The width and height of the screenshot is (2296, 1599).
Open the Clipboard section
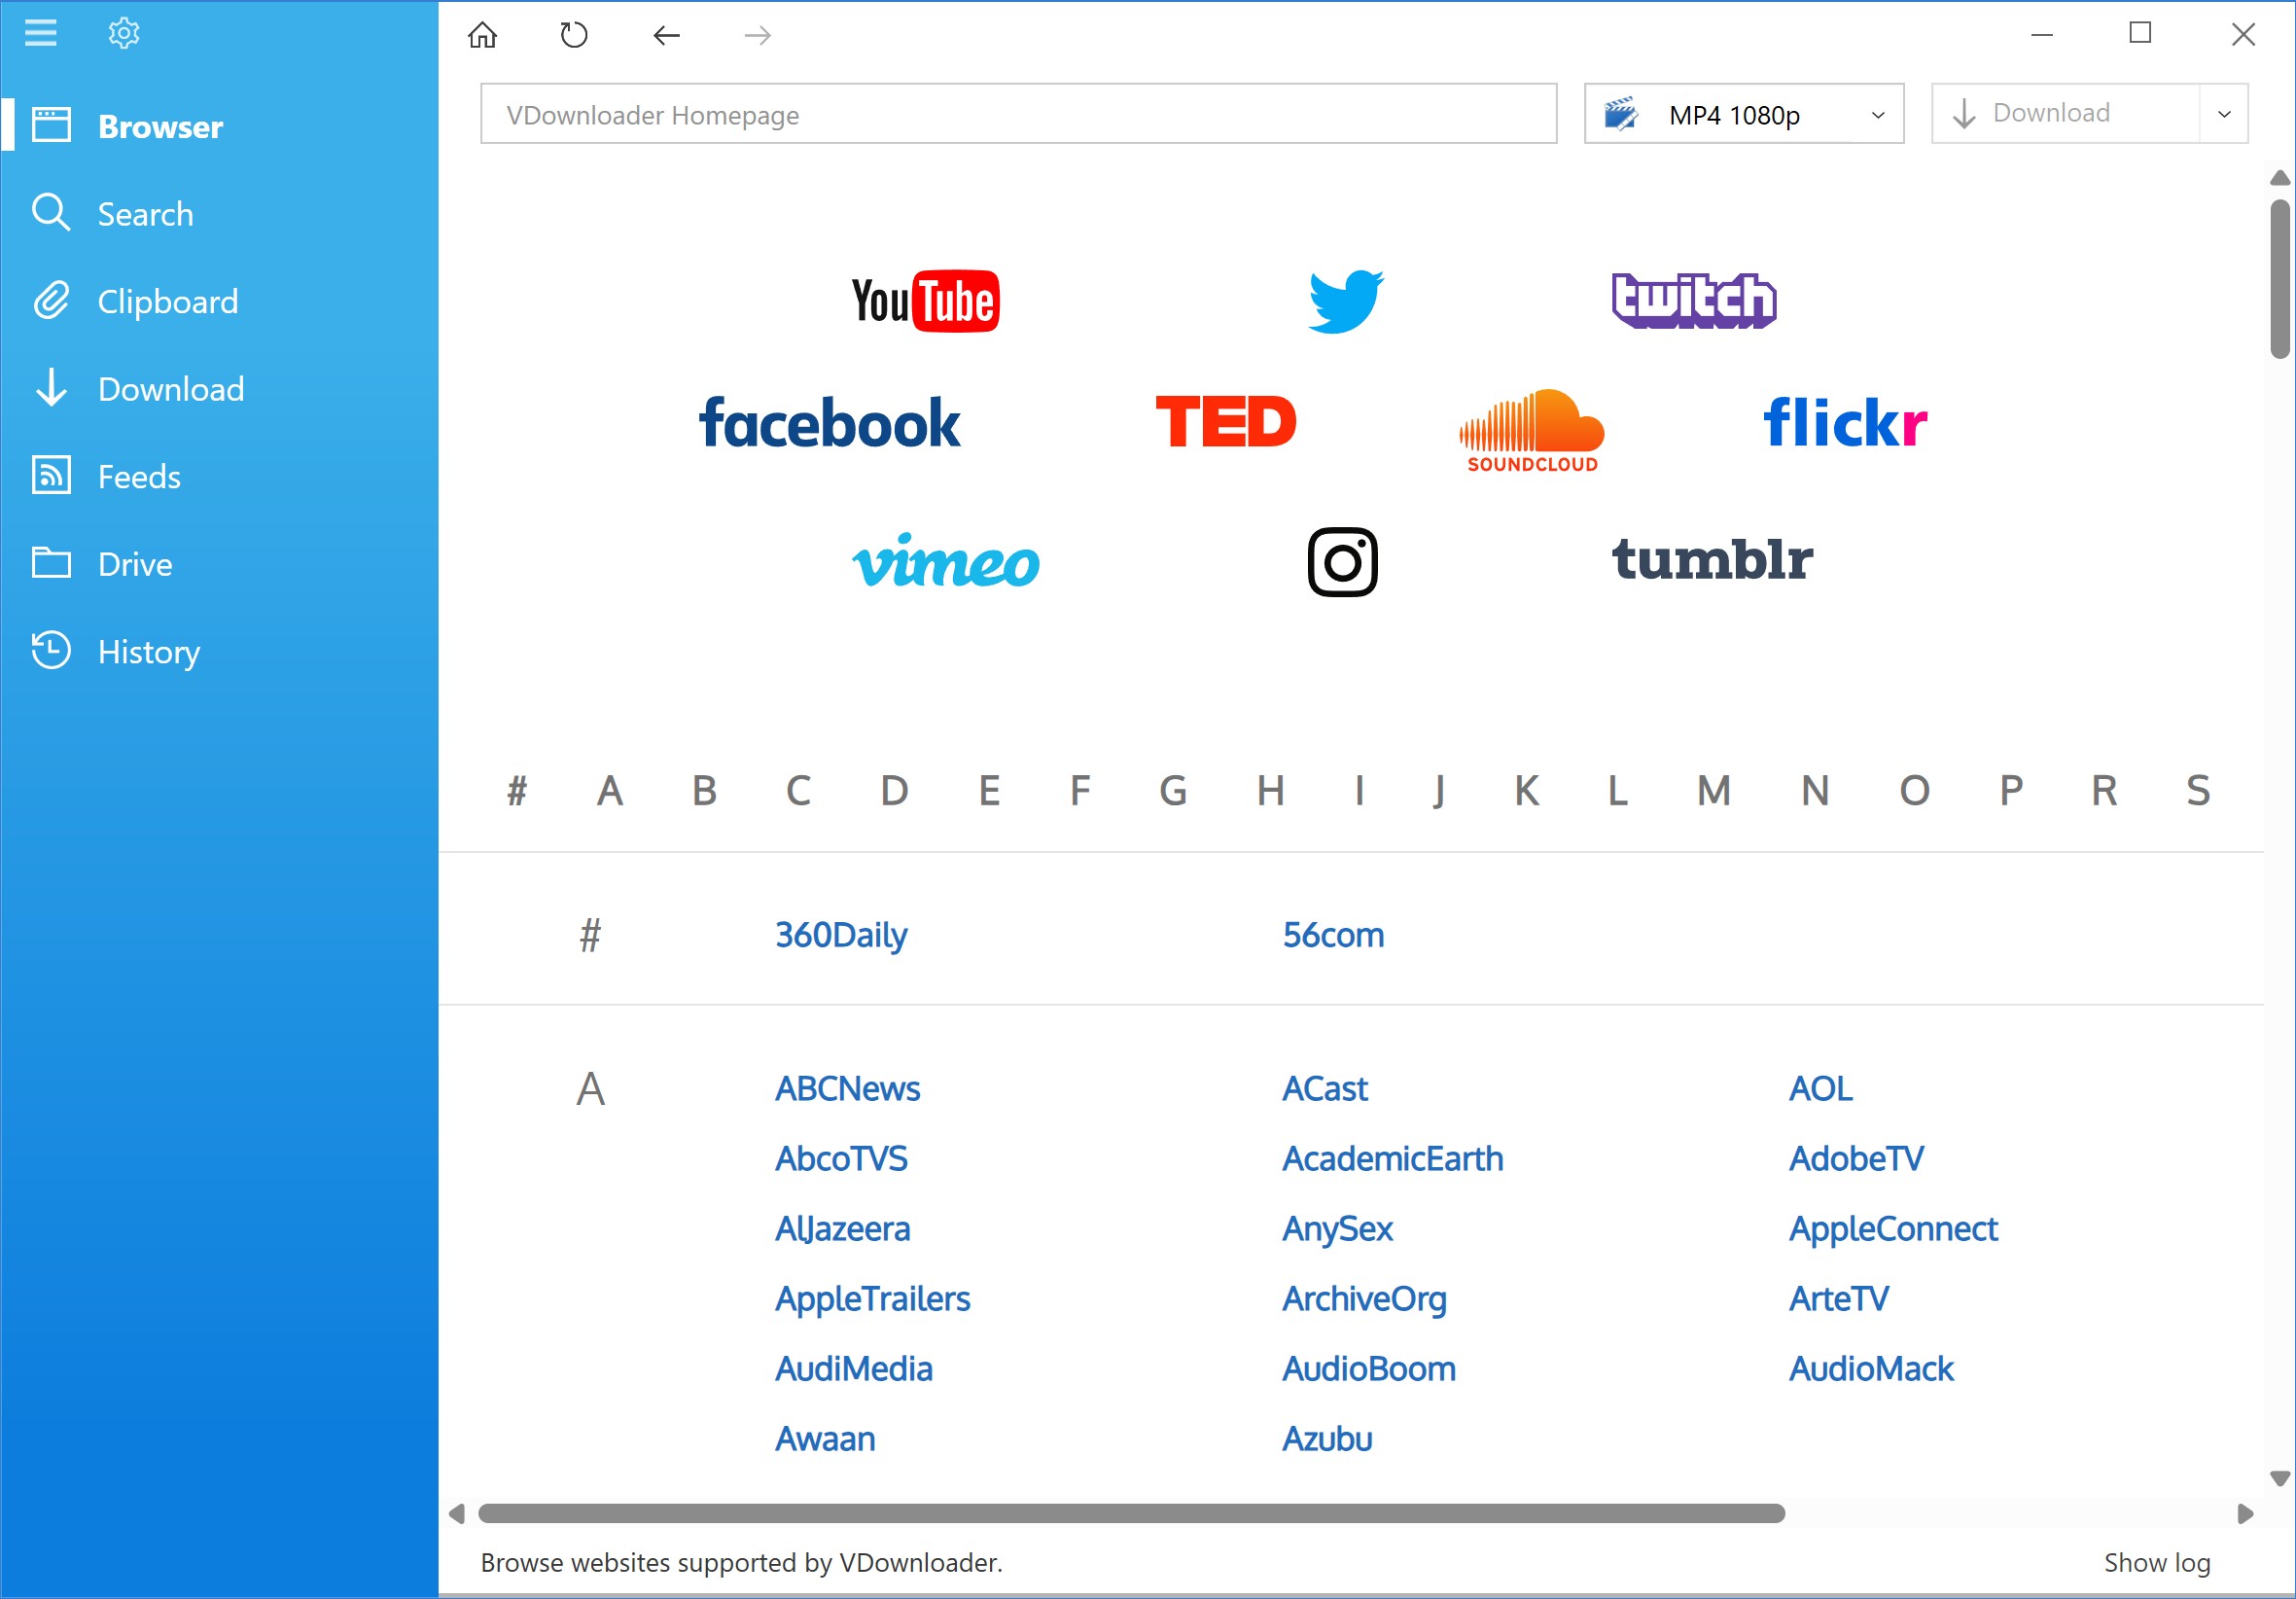[x=219, y=301]
